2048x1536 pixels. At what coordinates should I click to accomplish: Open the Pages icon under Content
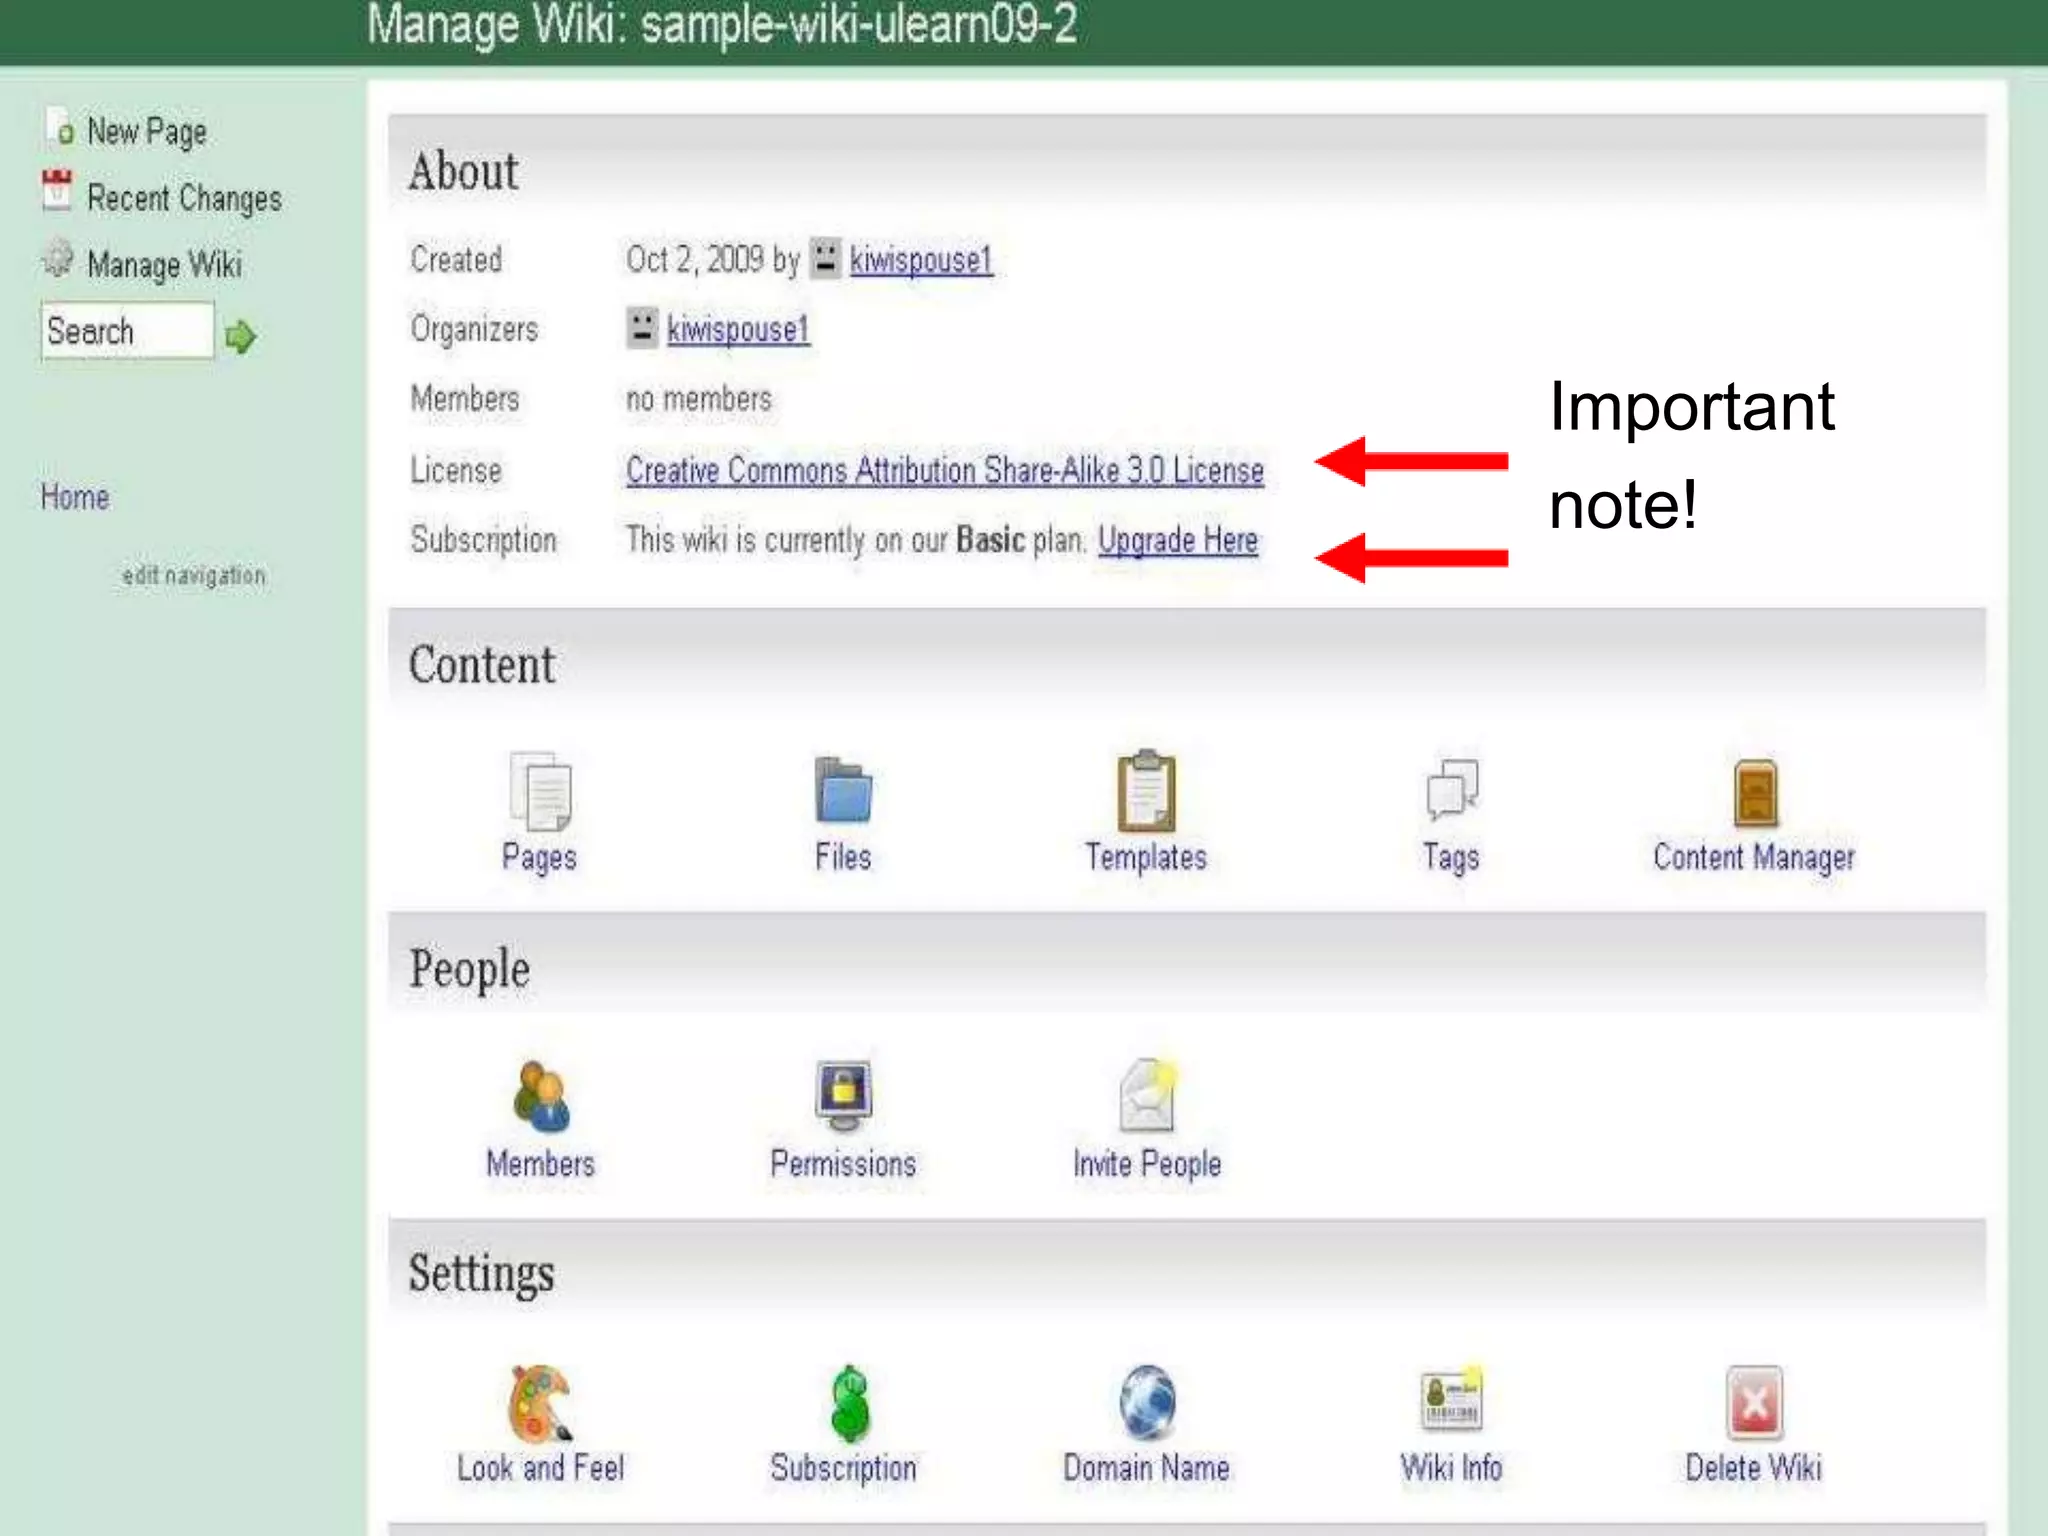[x=540, y=792]
